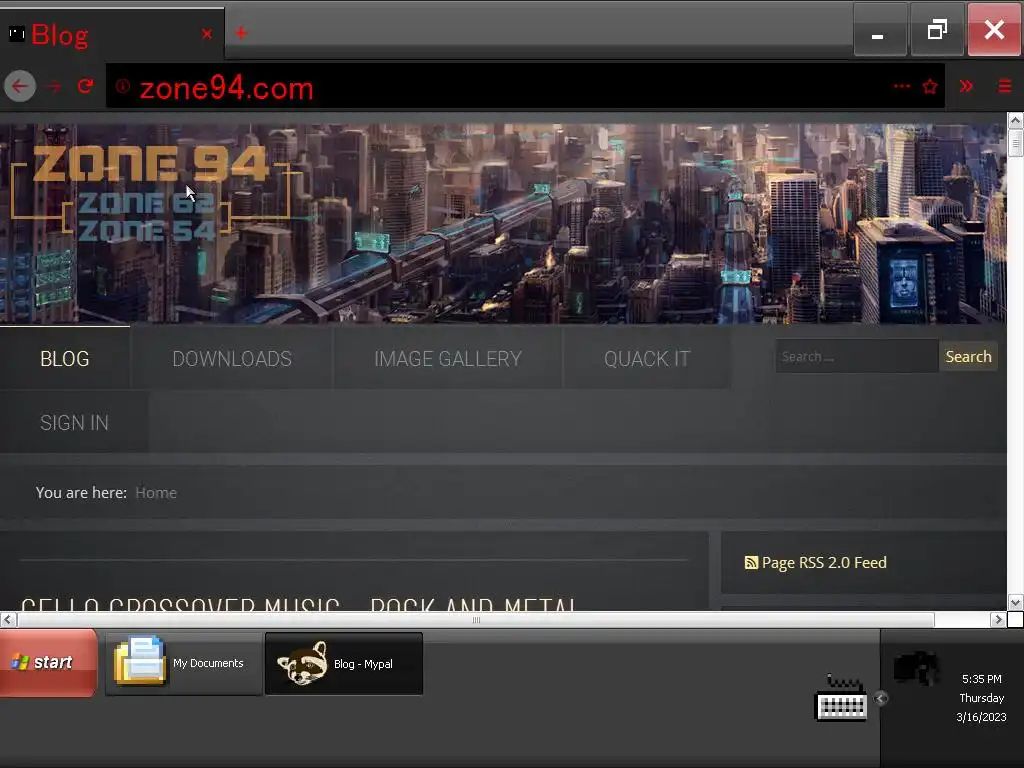1024x768 pixels.
Task: Open the site information icon in the address bar
Action: coord(123,86)
